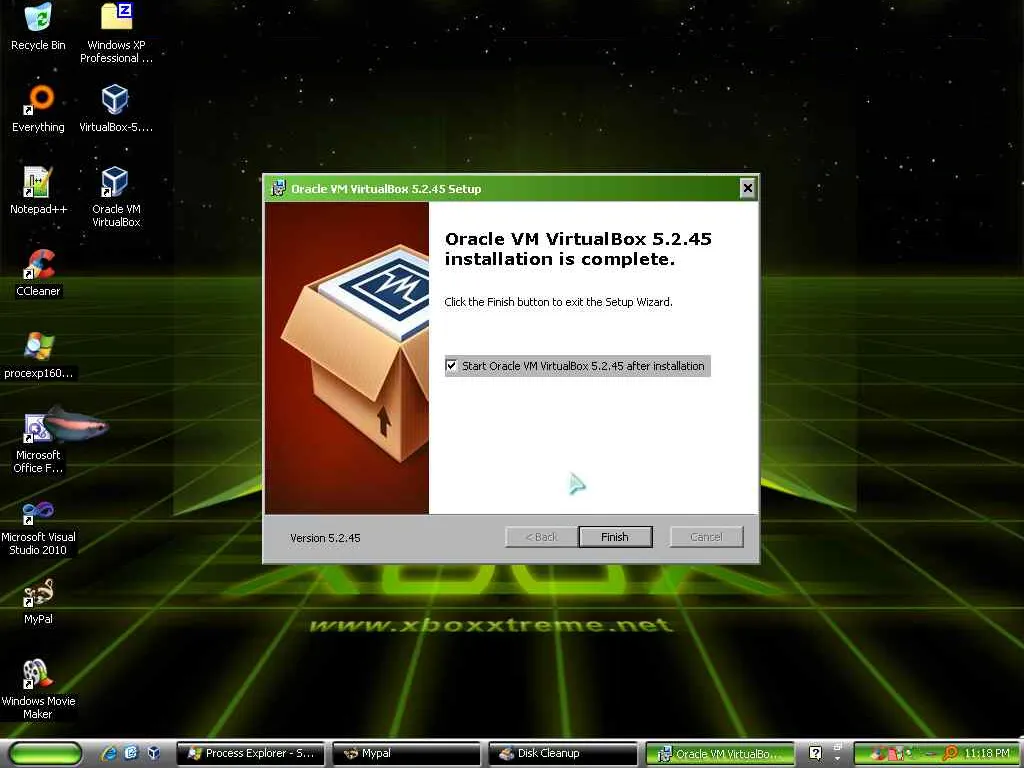Switch to Disk Cleanup taskbar button
Screen dimensions: 1024x768
[x=562, y=754]
